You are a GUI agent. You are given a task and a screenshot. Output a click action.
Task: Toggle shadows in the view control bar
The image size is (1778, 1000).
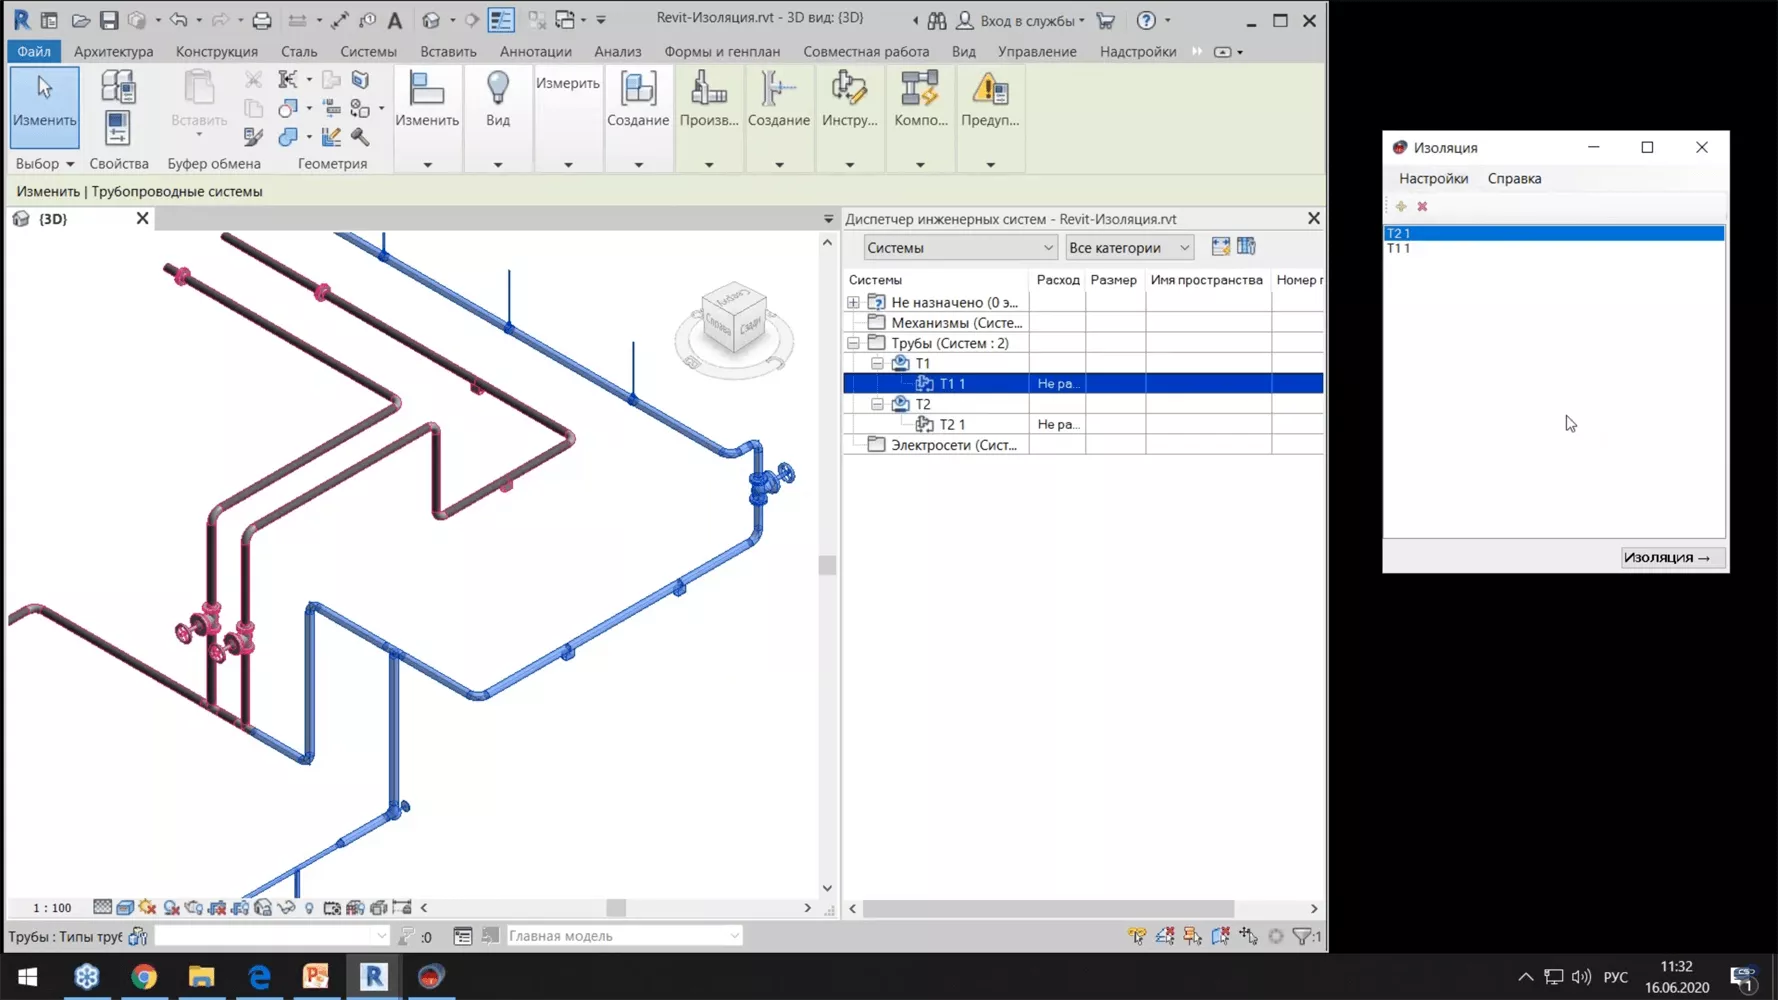click(170, 907)
